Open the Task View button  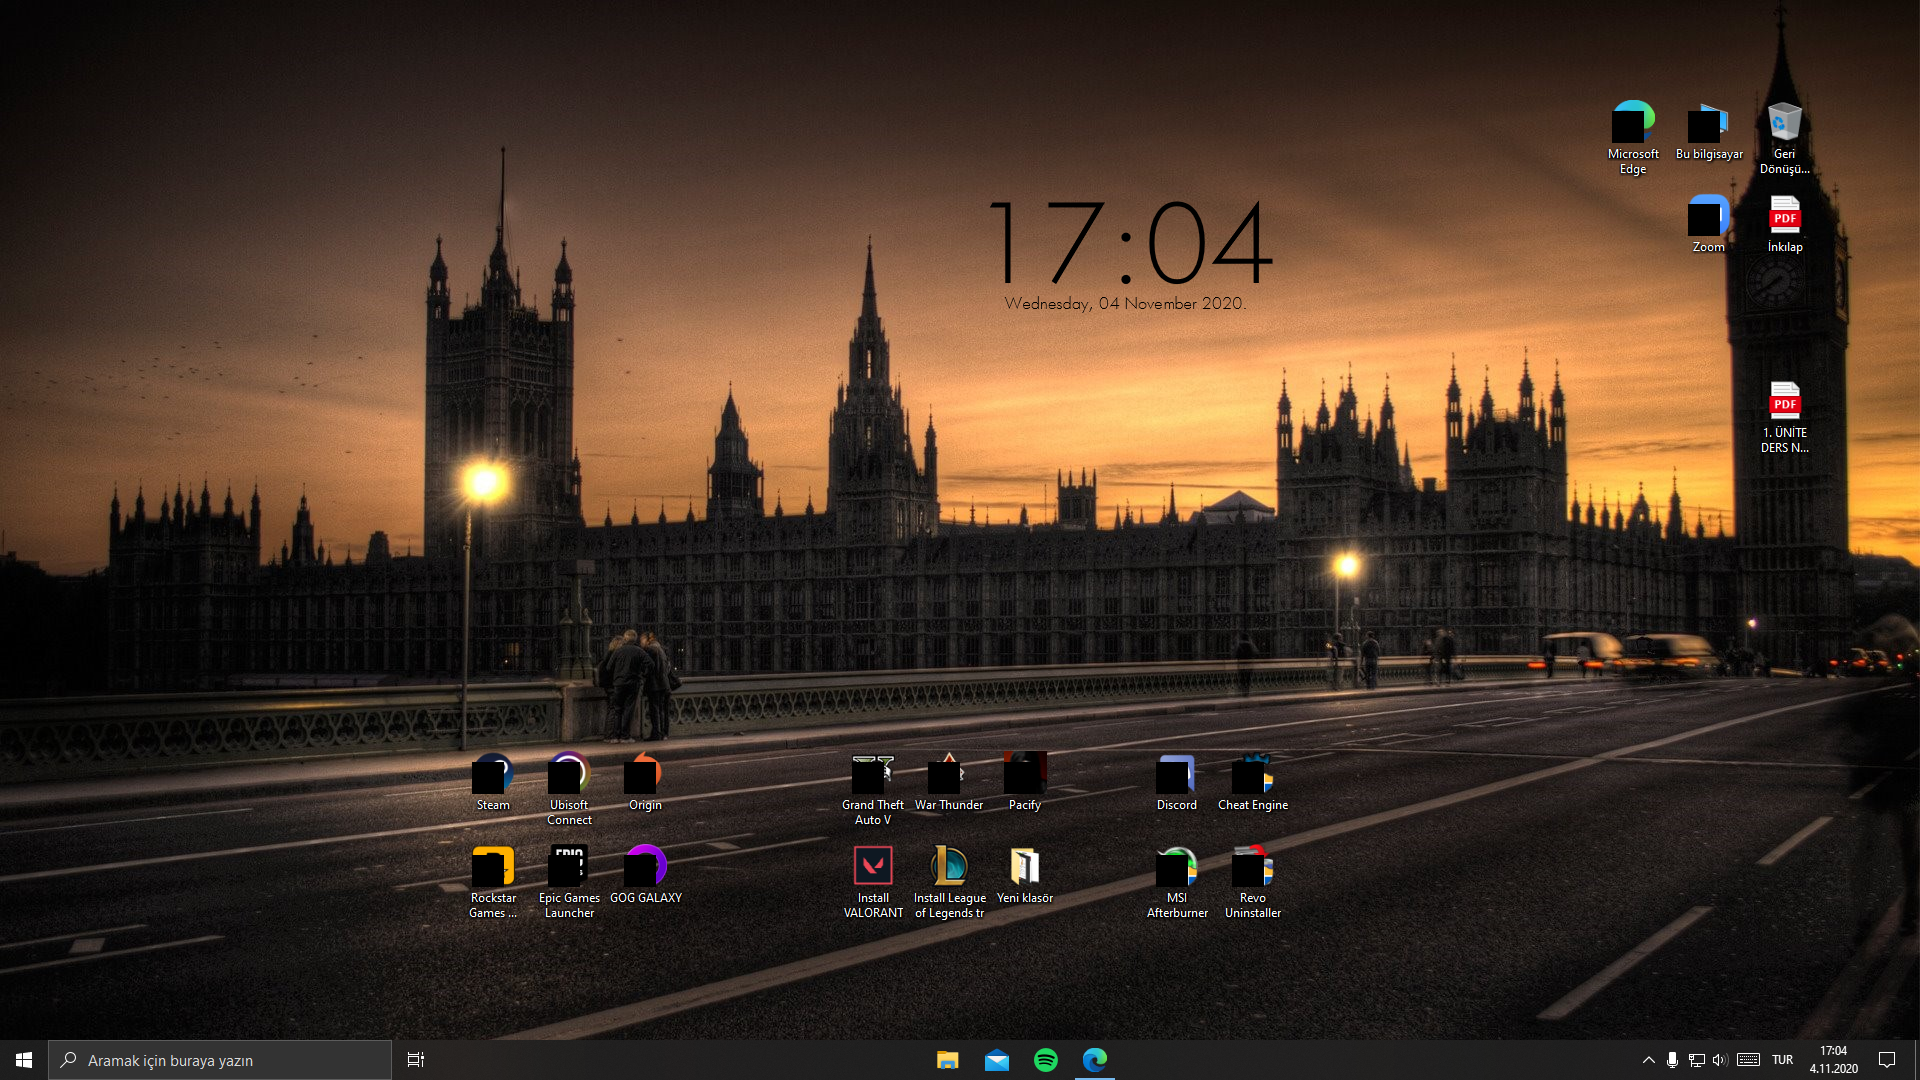(x=416, y=1060)
